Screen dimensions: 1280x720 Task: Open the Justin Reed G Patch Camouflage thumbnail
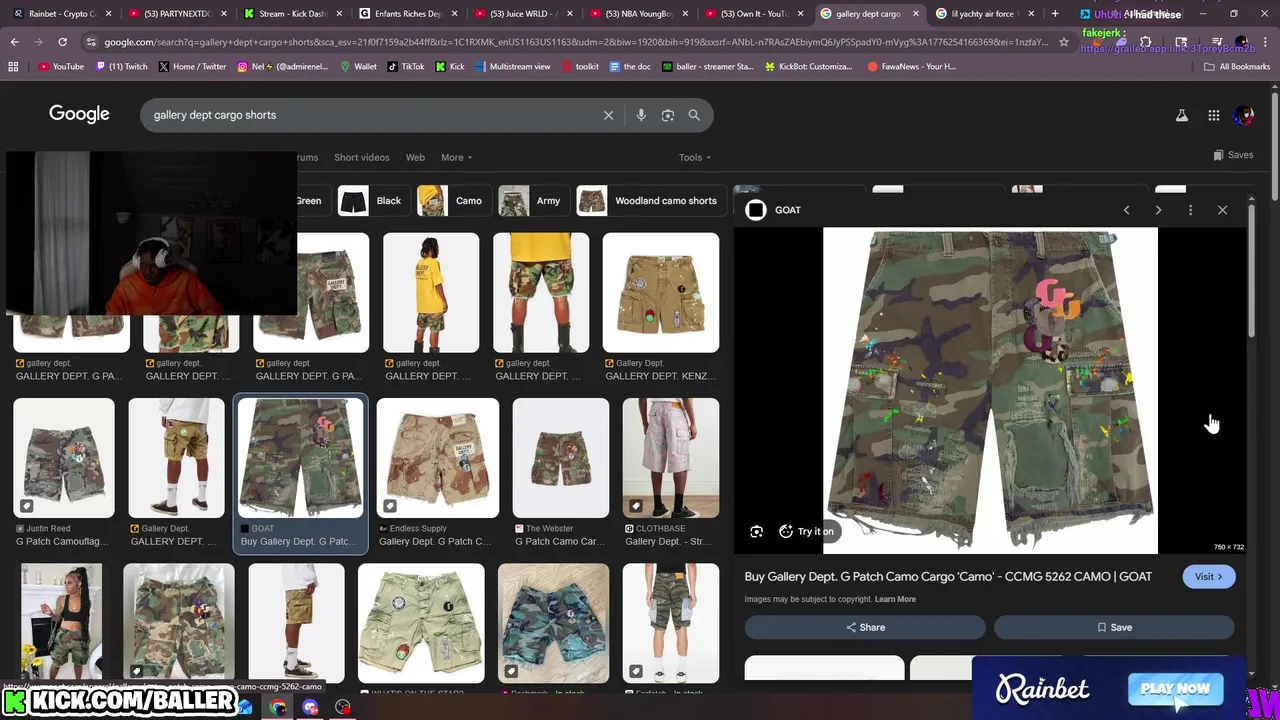64,458
